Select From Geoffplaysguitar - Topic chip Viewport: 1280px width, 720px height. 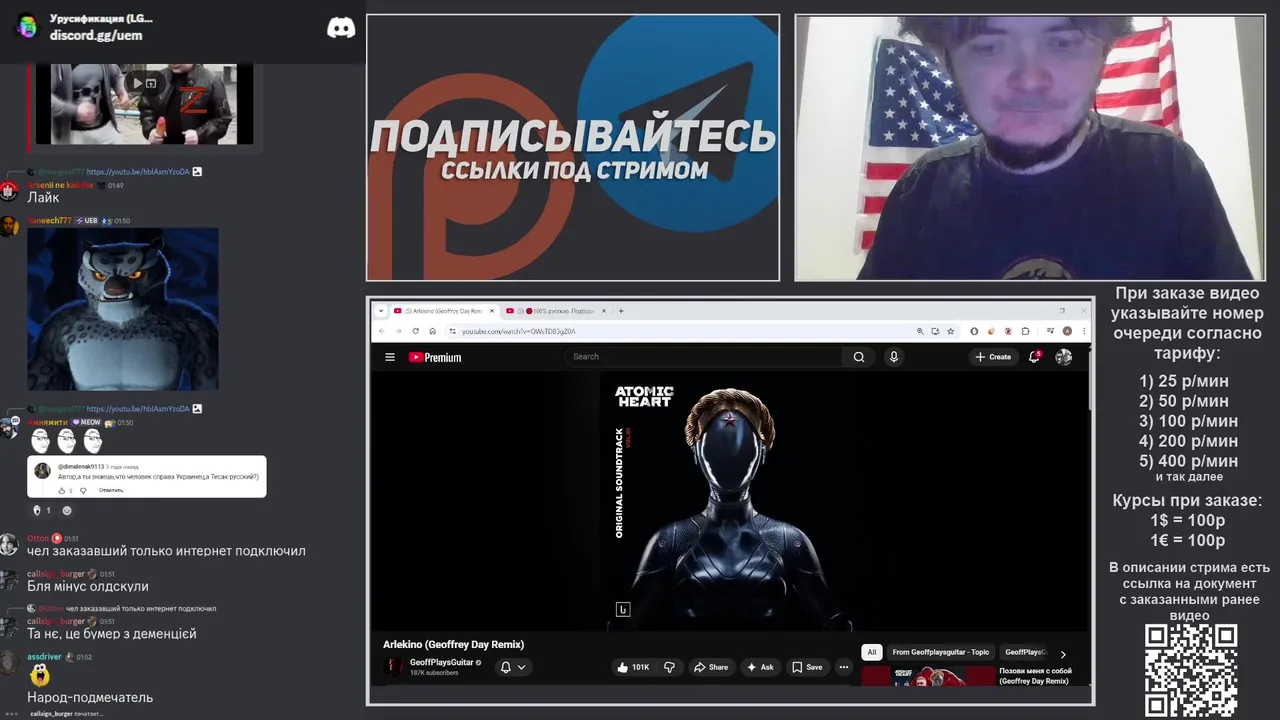(940, 652)
